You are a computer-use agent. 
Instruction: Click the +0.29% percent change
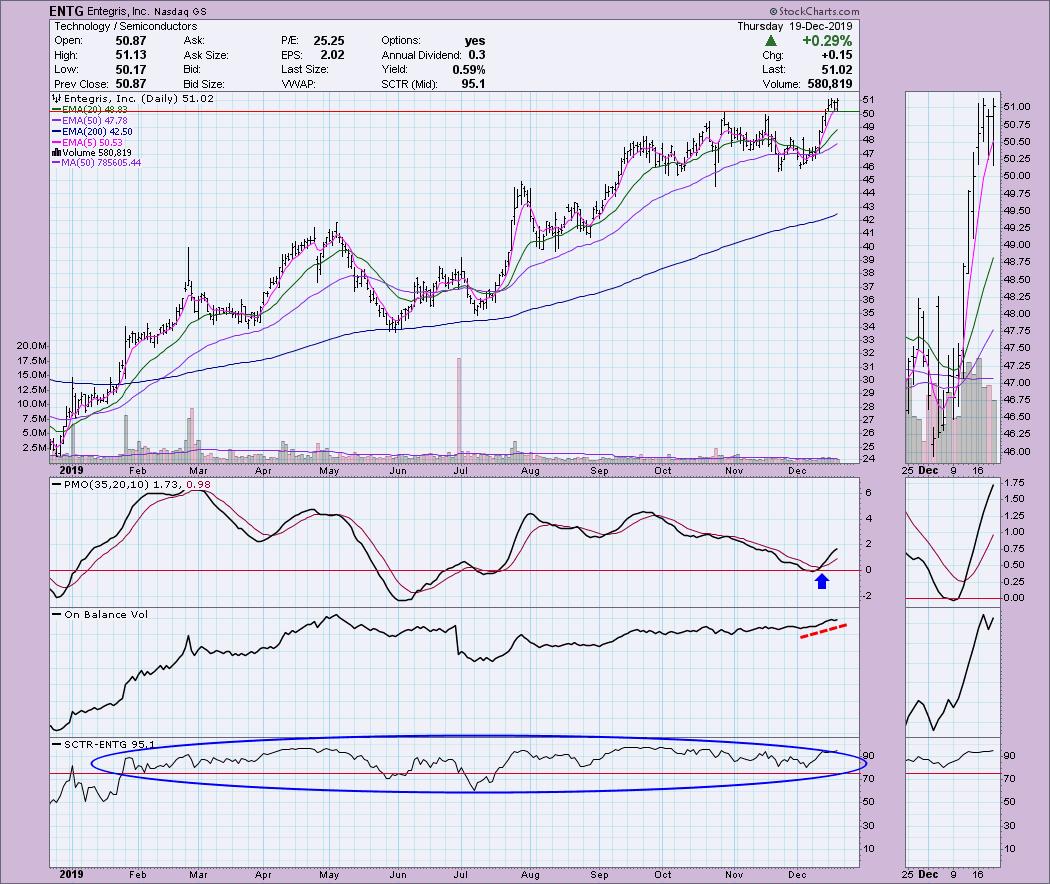pyautogui.click(x=827, y=41)
